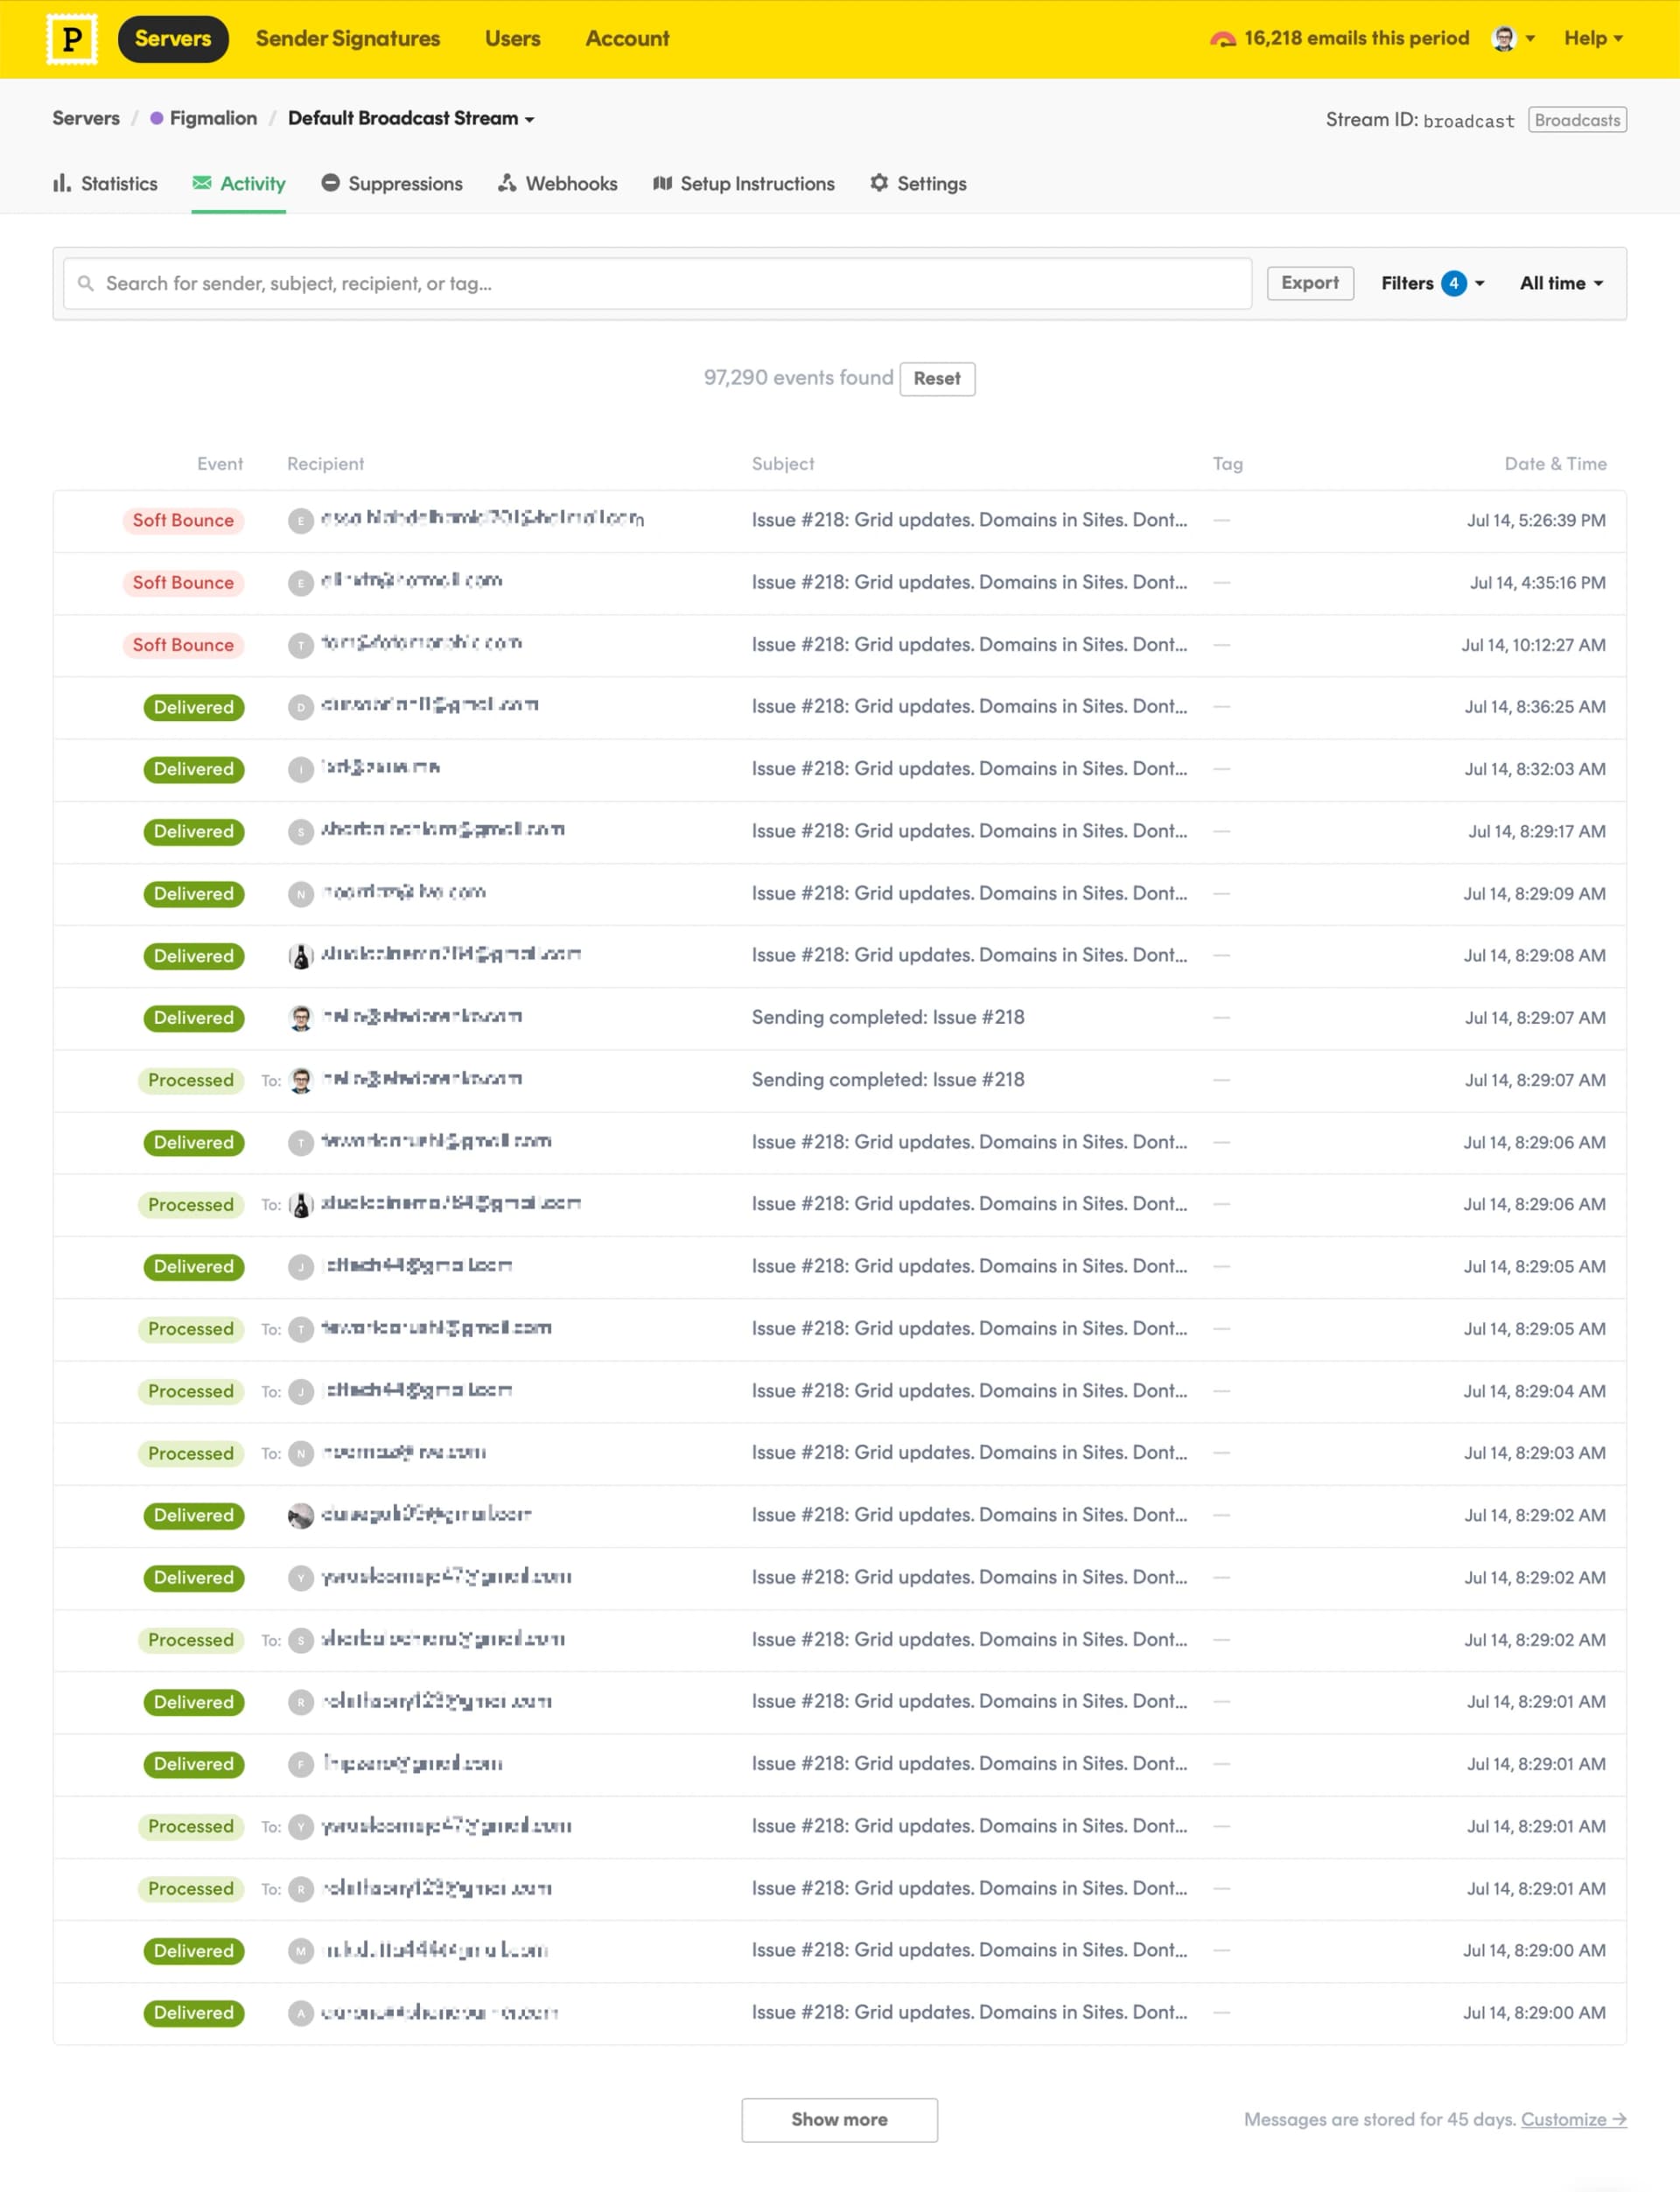The height and width of the screenshot is (2192, 1680).
Task: Click the Postmark P logo
Action: tap(72, 39)
